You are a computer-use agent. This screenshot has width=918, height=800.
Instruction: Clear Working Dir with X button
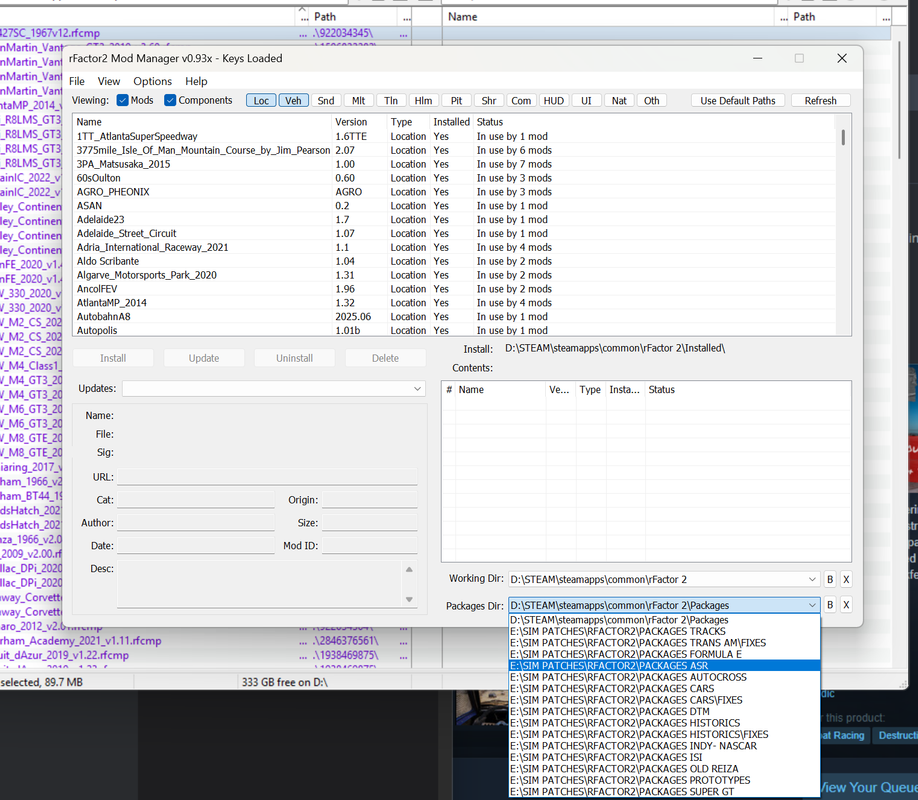[x=846, y=579]
